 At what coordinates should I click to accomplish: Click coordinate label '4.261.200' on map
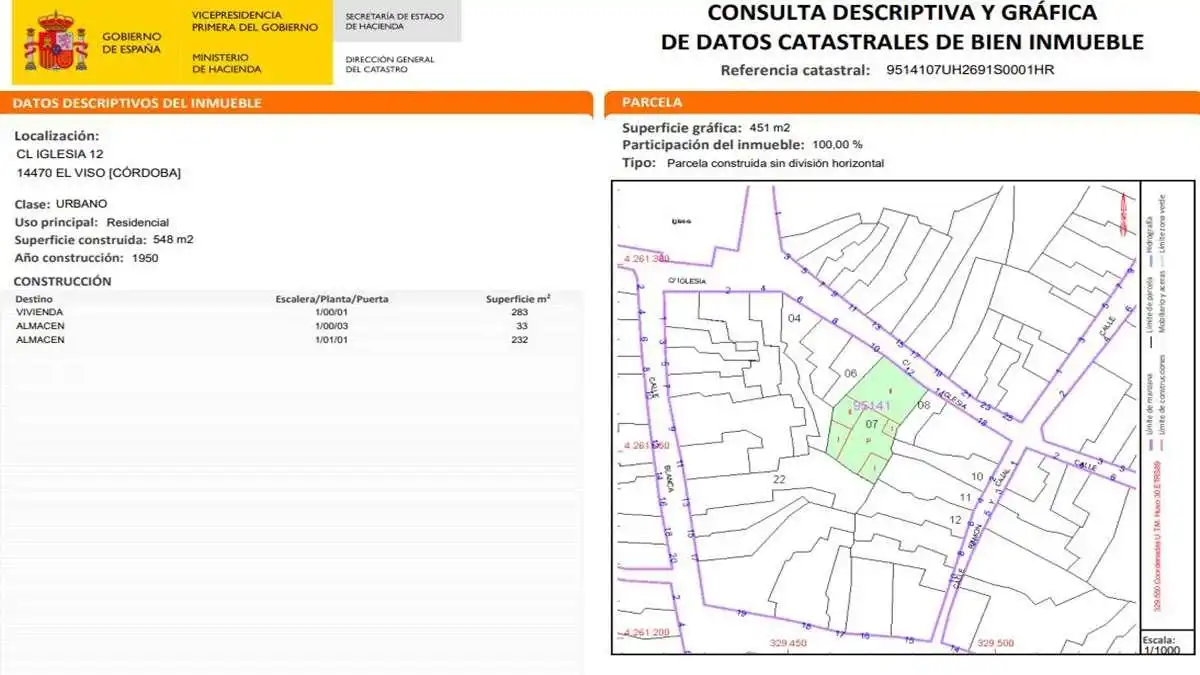646,633
